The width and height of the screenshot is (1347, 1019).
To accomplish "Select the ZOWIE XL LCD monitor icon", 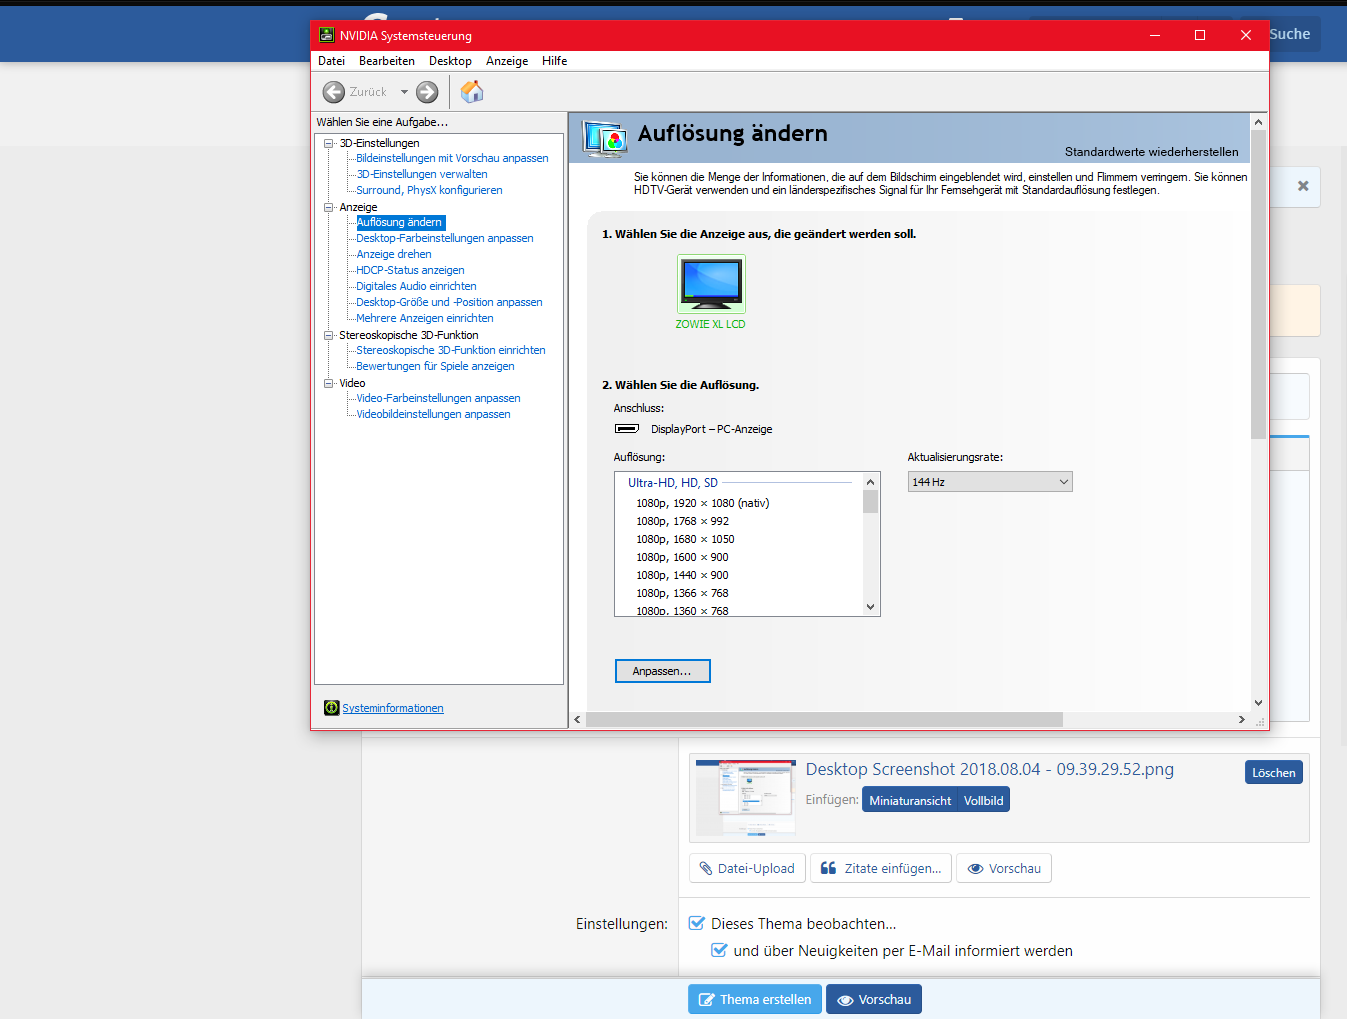I will (x=711, y=283).
